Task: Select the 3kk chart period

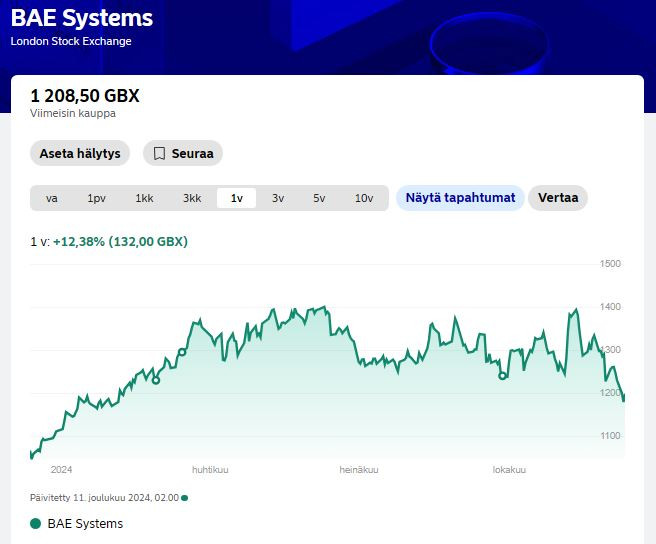Action: [192, 198]
